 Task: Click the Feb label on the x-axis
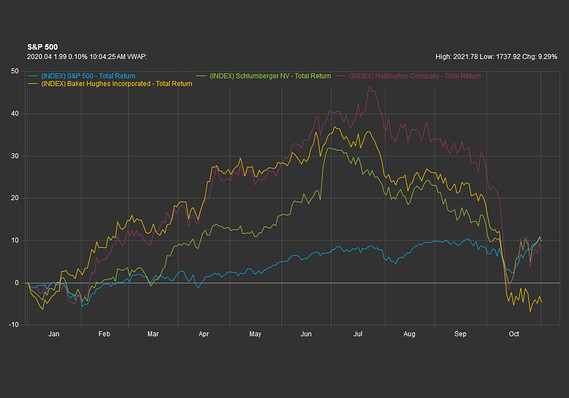[104, 334]
